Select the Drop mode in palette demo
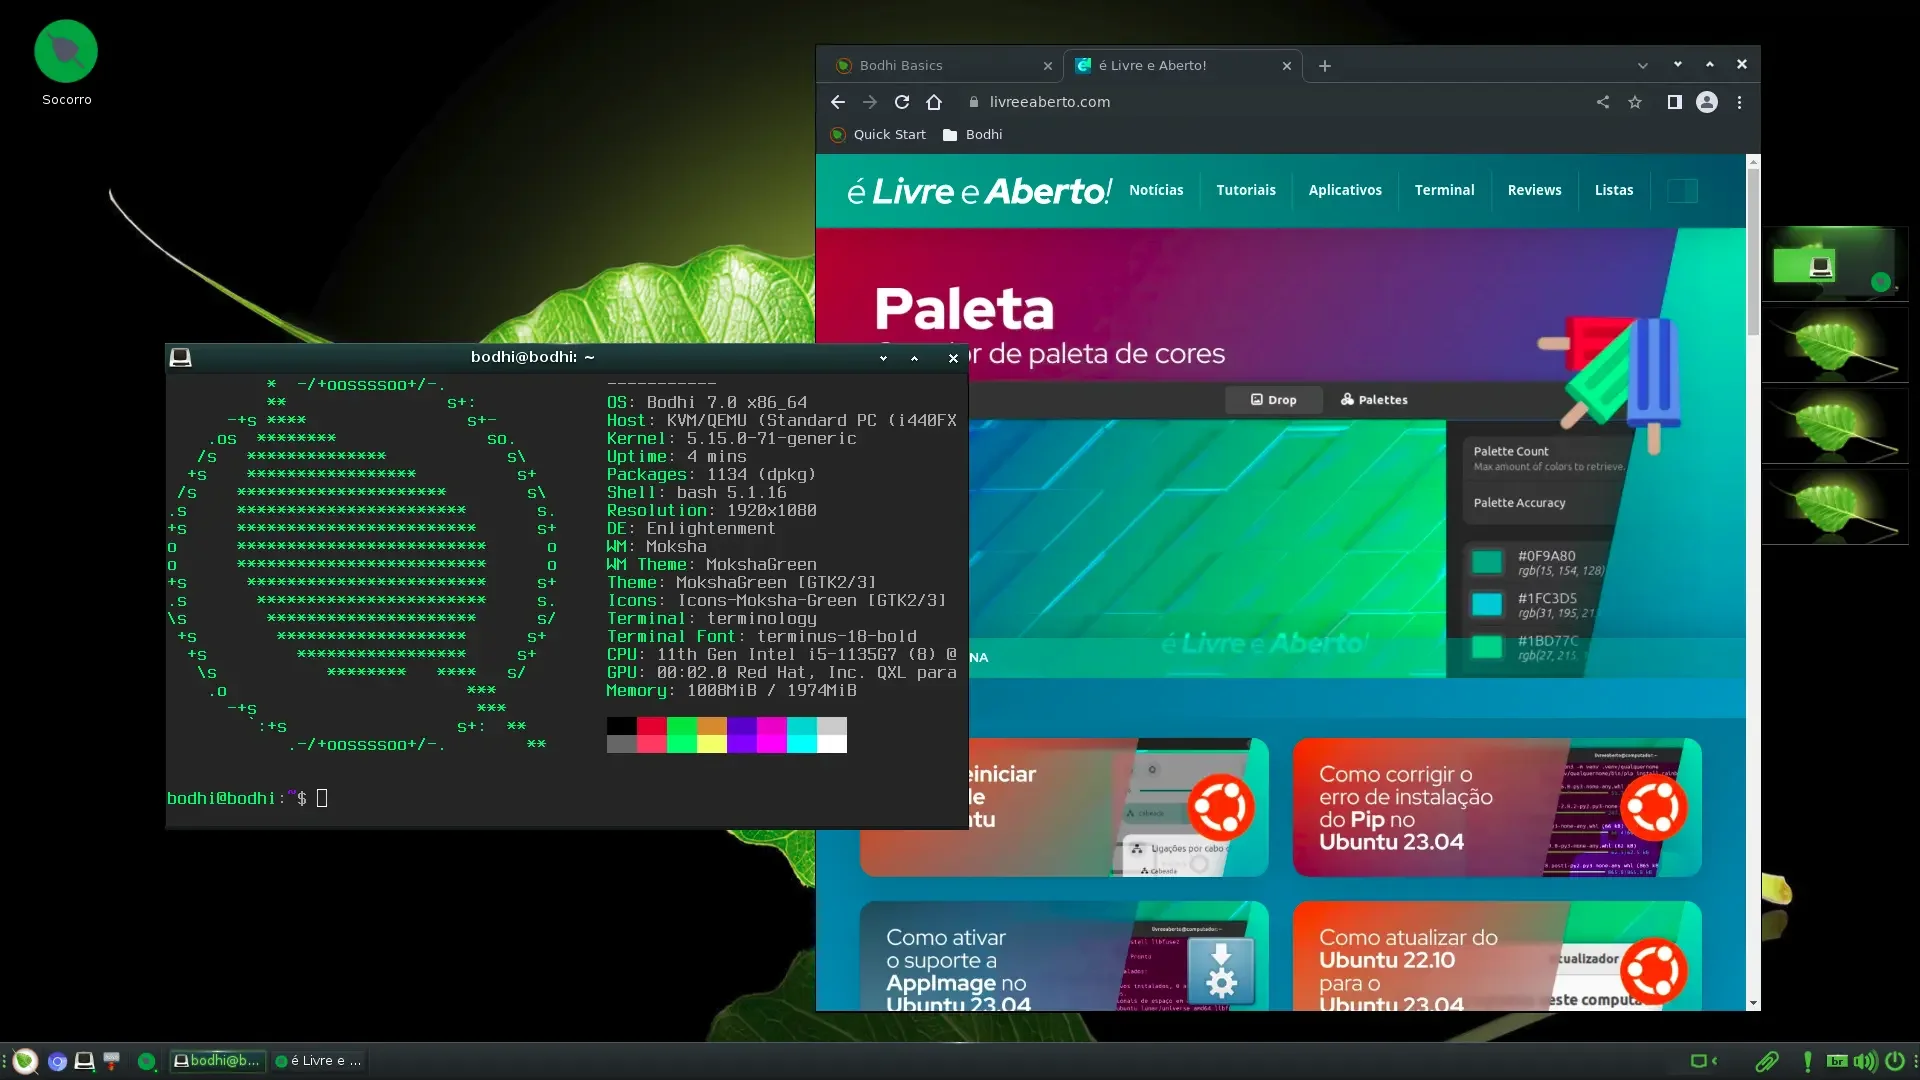Viewport: 1920px width, 1080px height. coord(1273,400)
